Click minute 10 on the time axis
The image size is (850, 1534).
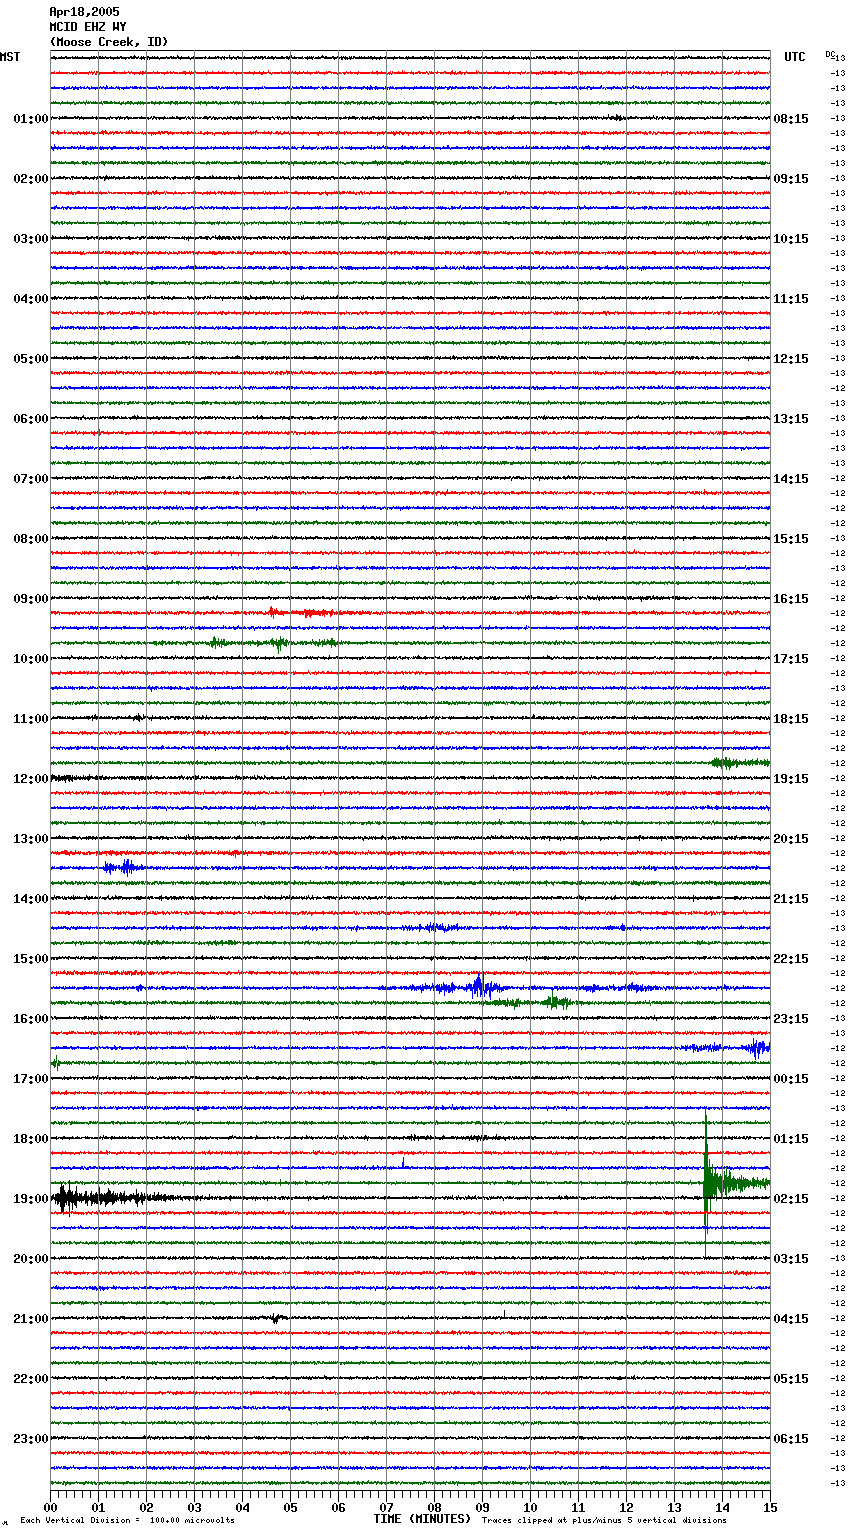(x=531, y=1507)
